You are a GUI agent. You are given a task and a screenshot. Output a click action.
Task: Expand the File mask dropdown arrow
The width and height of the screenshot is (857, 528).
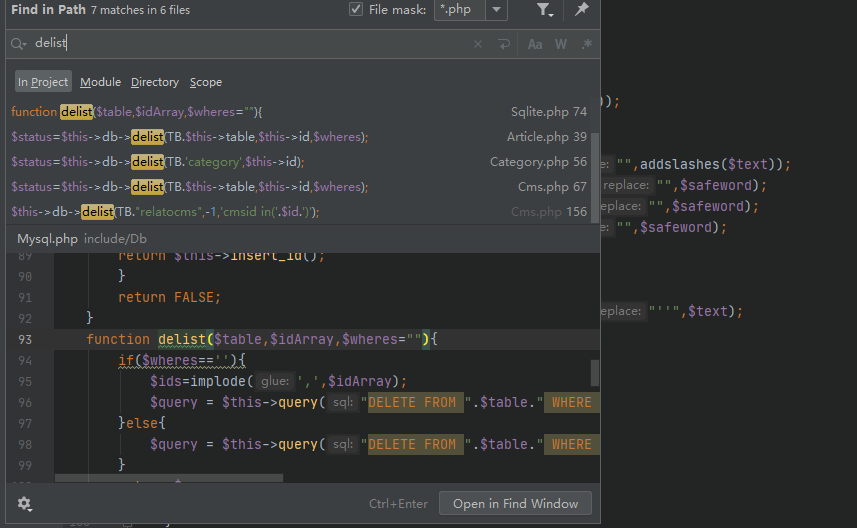[x=497, y=10]
